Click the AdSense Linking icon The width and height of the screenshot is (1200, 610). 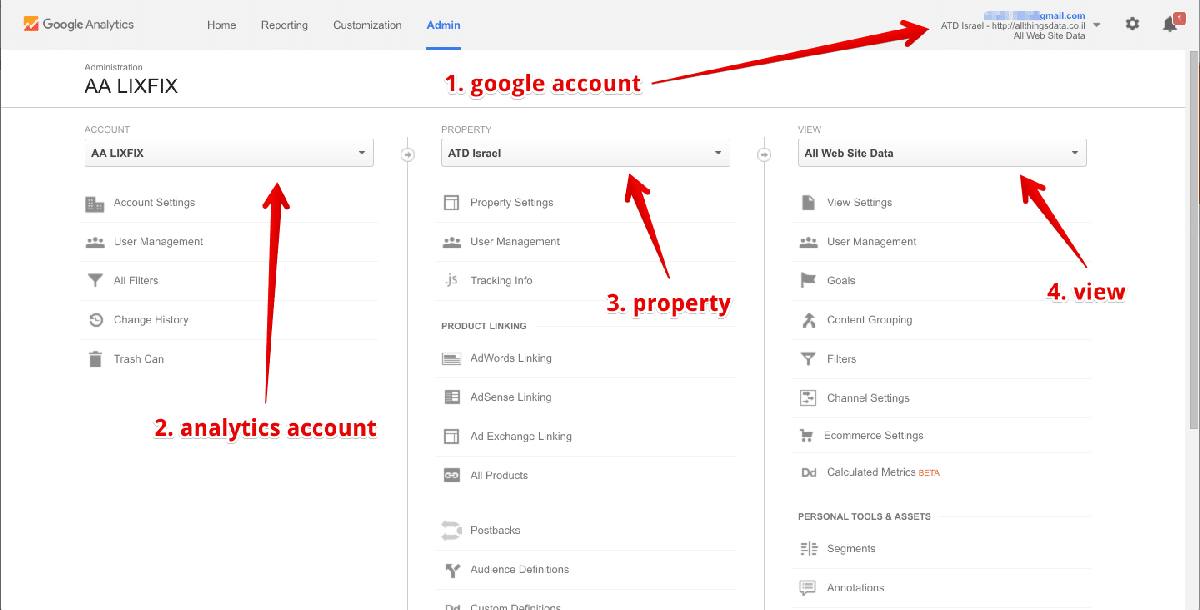[x=451, y=397]
